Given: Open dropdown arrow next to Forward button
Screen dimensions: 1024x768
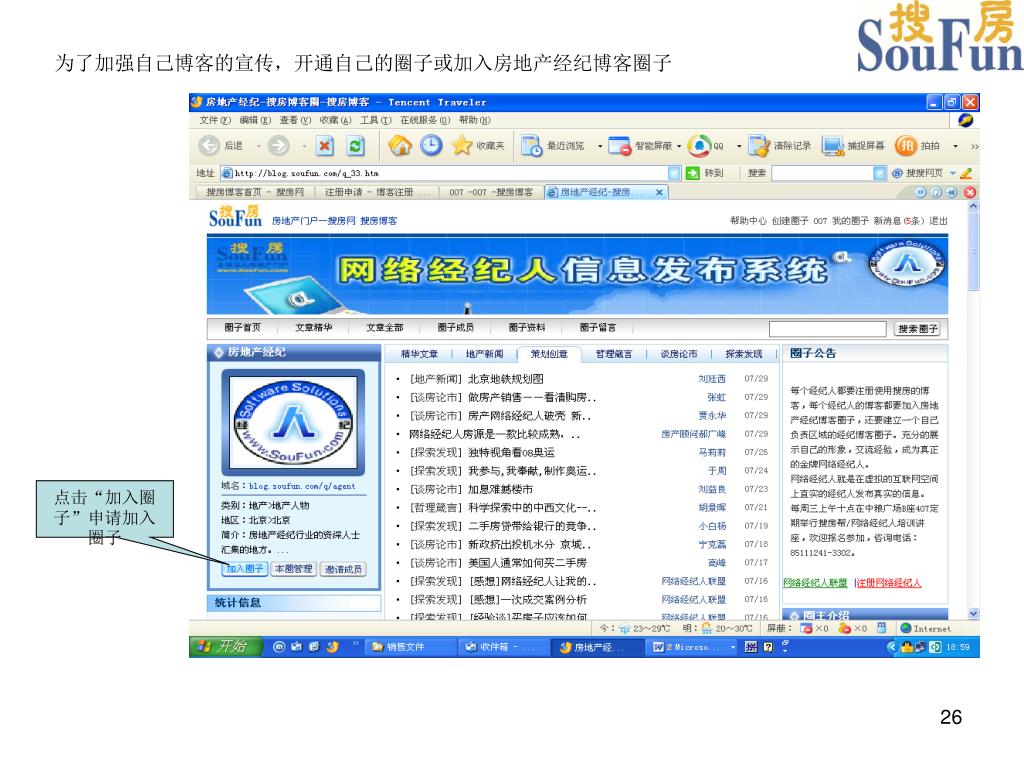Looking at the screenshot, I should (304, 146).
